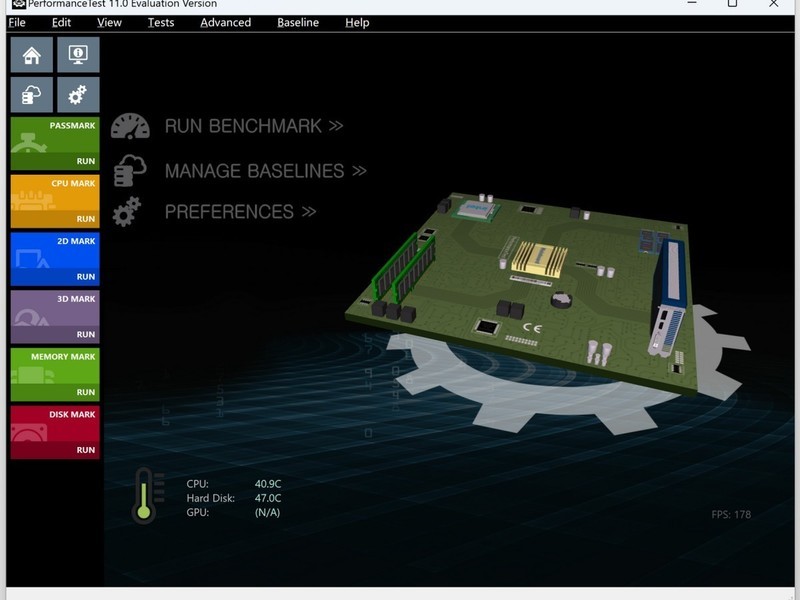Image resolution: width=800 pixels, height=600 pixels.
Task: Go to the Home screen icon
Action: coord(32,55)
